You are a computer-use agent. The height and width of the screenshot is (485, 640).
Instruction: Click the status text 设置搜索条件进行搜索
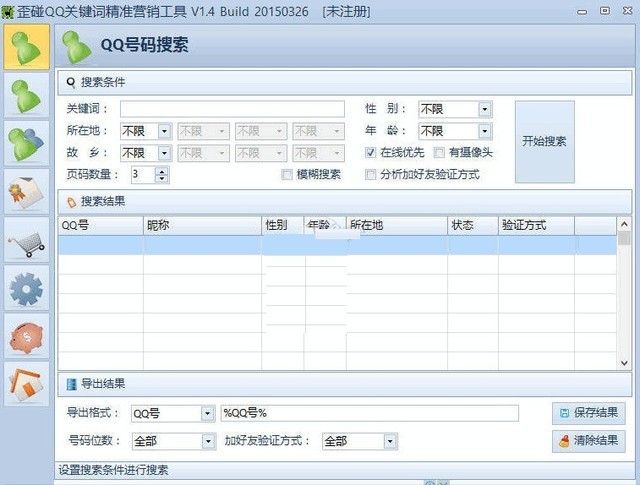pos(113,470)
